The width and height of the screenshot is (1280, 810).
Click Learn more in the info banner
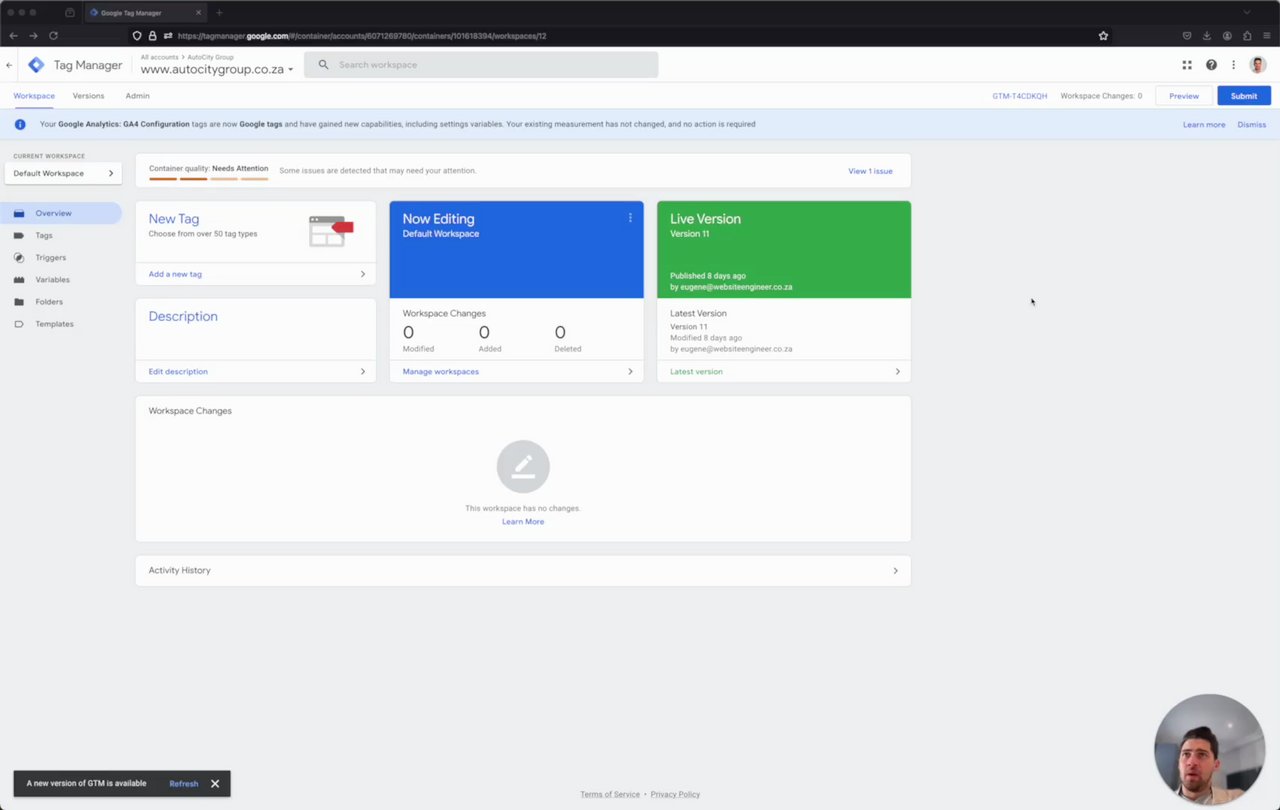click(1204, 125)
